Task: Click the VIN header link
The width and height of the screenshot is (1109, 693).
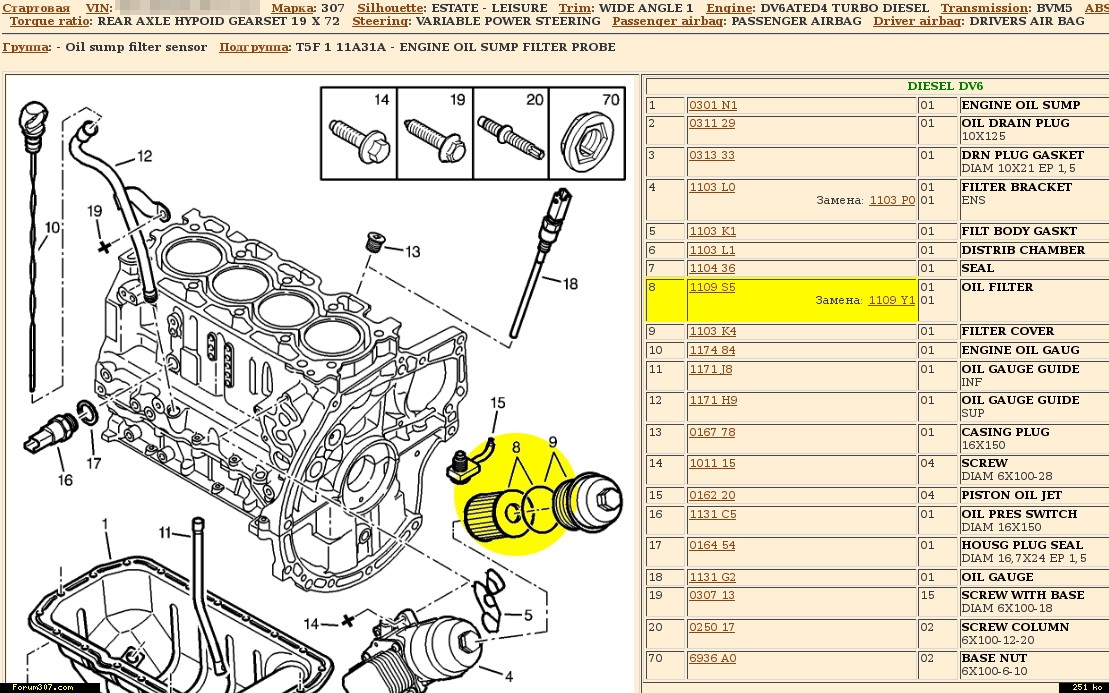Action: 98,8
